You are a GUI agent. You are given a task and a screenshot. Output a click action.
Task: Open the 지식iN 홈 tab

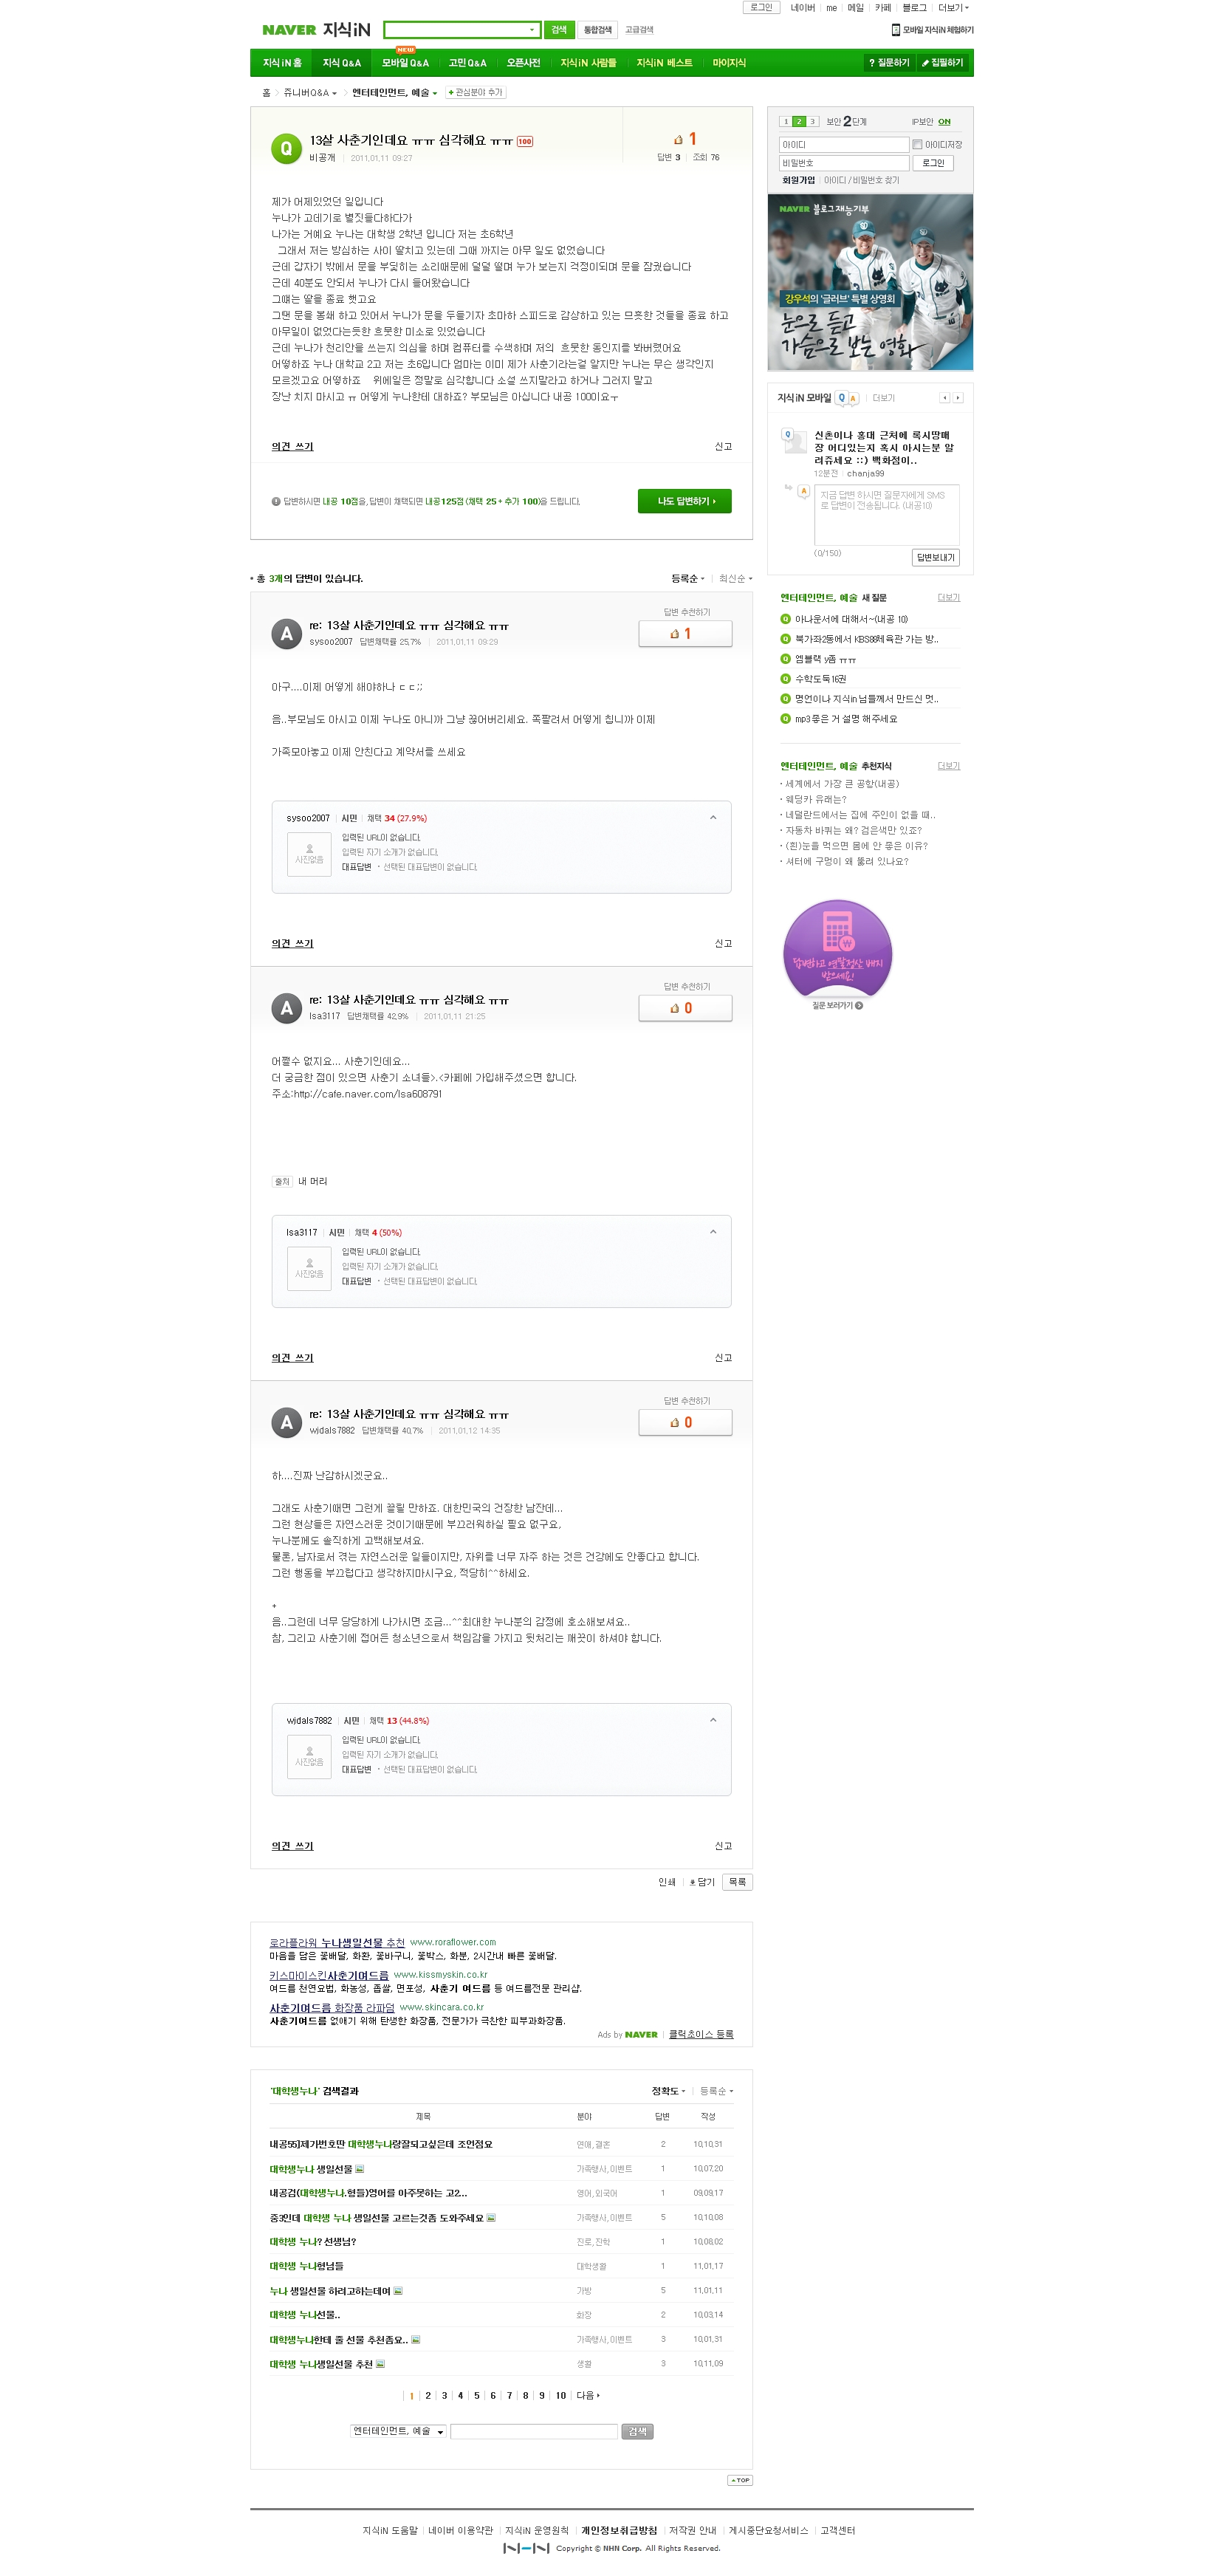tap(282, 63)
